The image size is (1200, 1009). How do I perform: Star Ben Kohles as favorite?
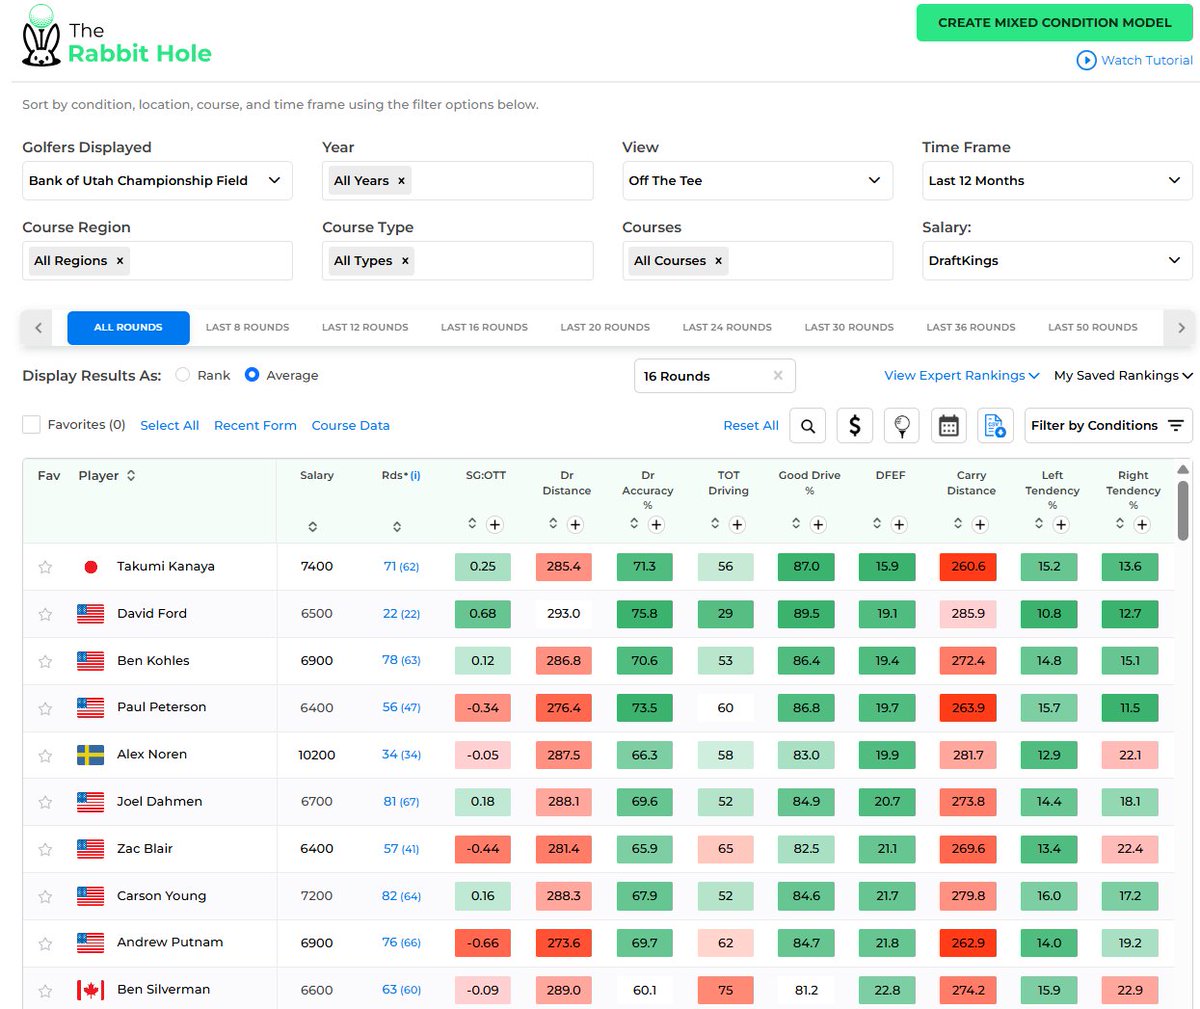(x=45, y=661)
